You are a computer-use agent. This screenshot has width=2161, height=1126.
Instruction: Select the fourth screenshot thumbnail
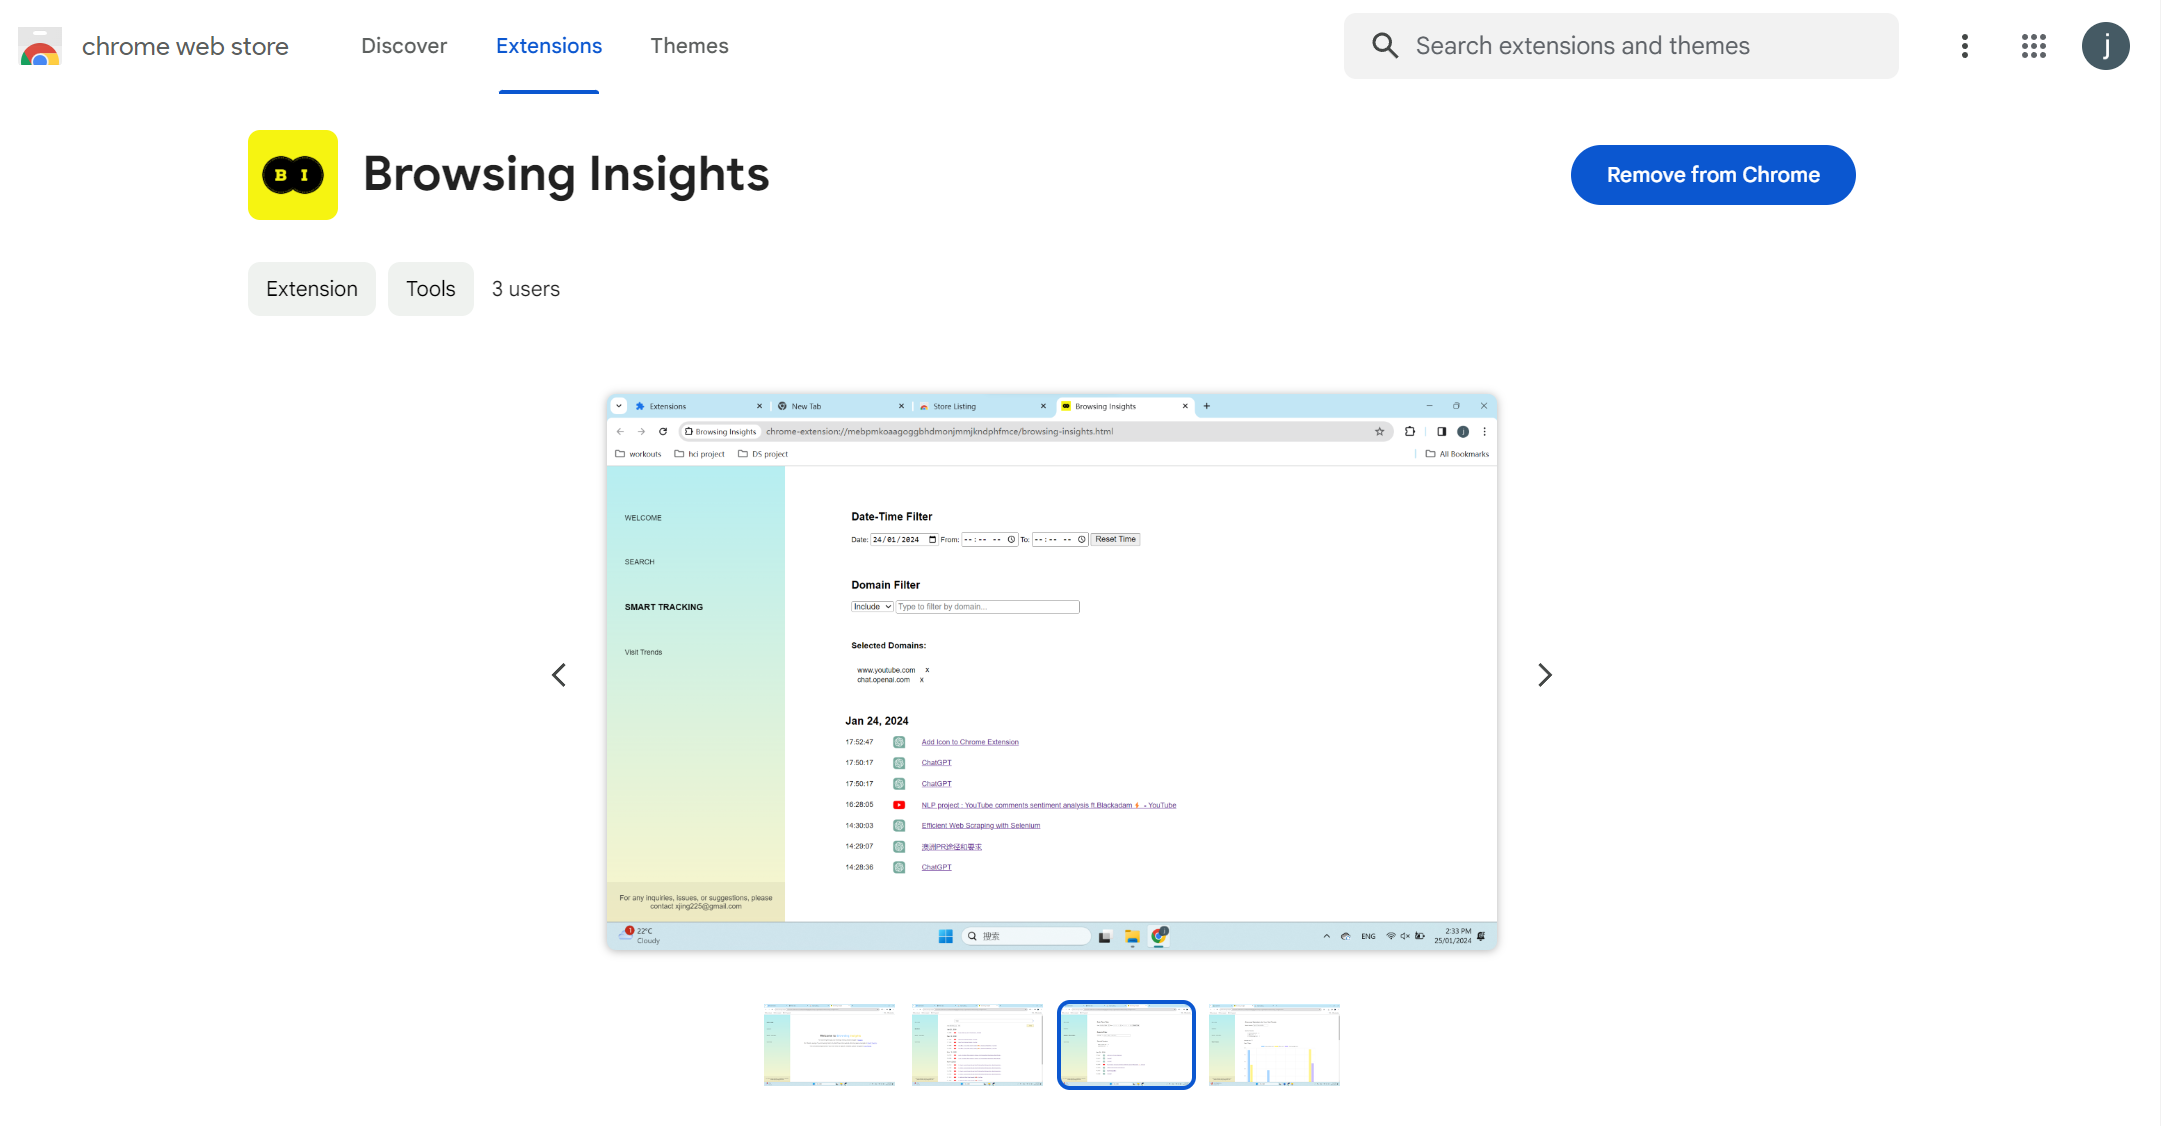1274,1044
